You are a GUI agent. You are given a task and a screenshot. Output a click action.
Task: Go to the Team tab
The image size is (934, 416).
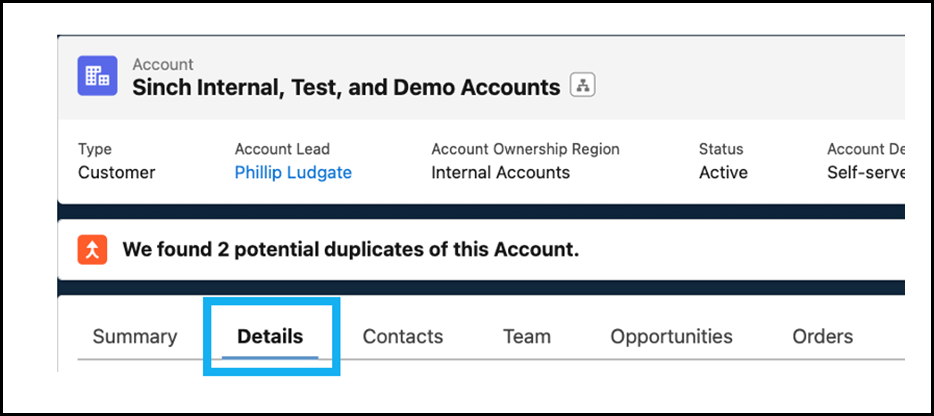(x=527, y=336)
